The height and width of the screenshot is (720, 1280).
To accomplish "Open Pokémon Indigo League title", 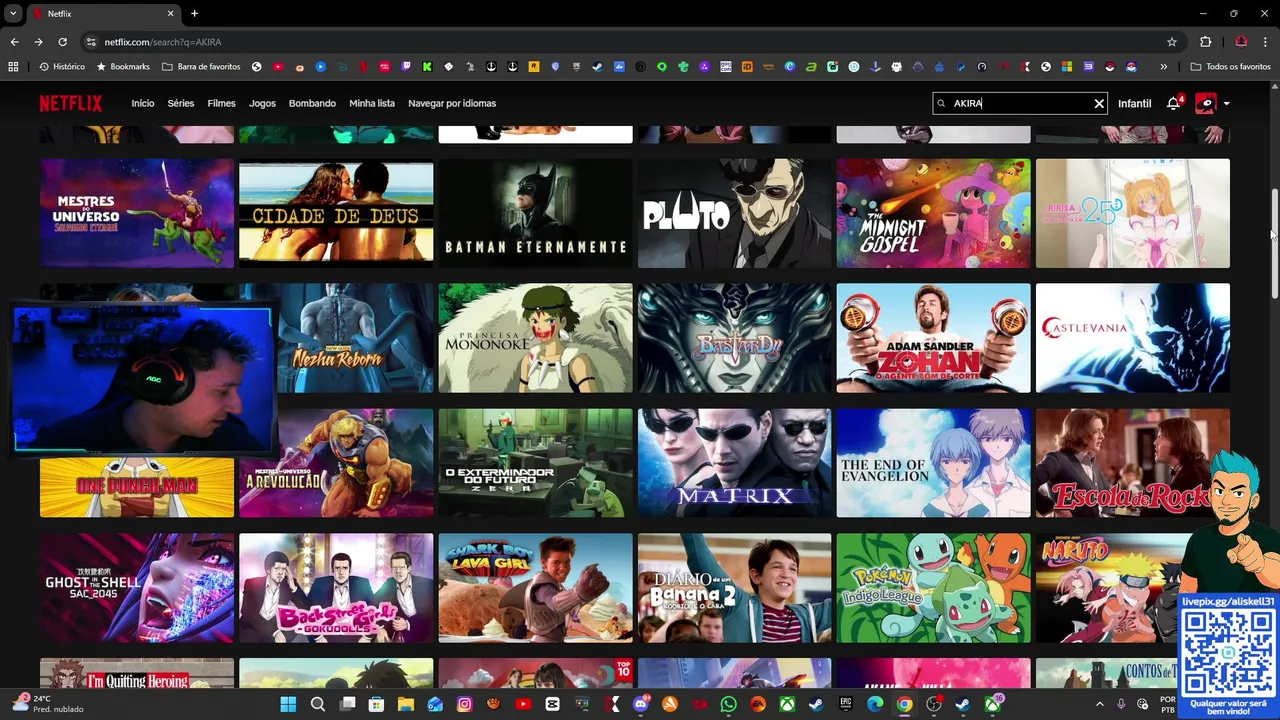I will coord(933,588).
